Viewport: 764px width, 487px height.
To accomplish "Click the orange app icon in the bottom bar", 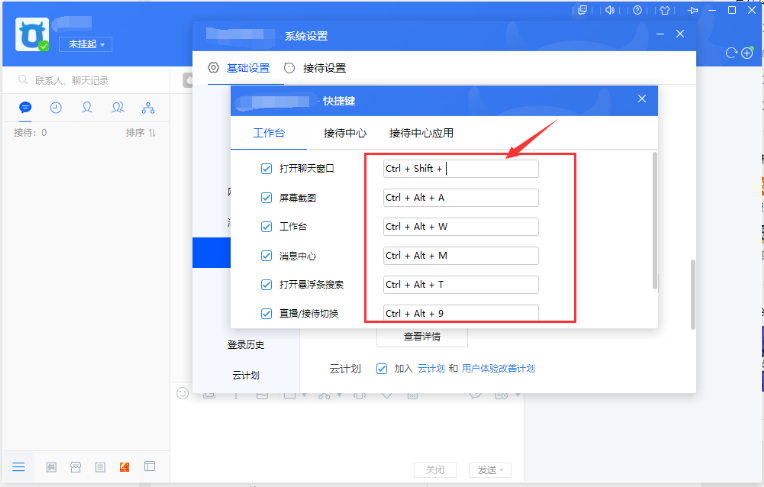I will 125,467.
